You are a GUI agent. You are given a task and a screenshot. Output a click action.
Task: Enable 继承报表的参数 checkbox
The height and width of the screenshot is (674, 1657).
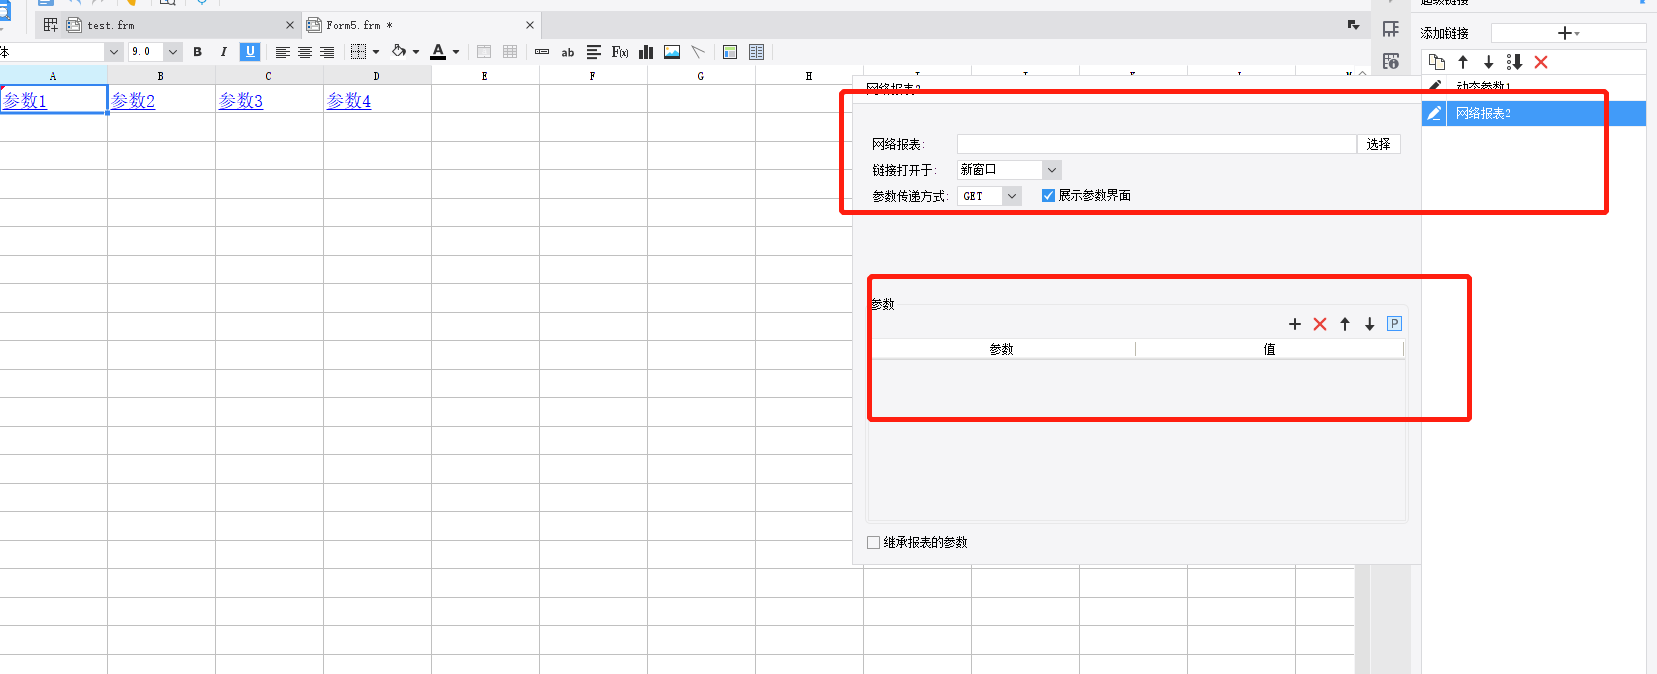point(874,542)
